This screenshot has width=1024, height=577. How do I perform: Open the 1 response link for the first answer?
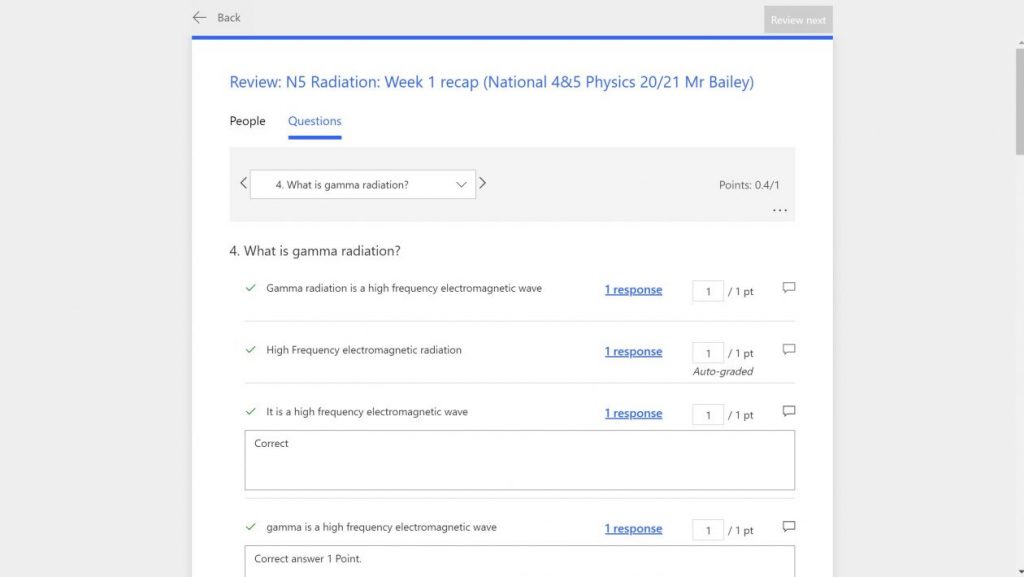pyautogui.click(x=633, y=289)
